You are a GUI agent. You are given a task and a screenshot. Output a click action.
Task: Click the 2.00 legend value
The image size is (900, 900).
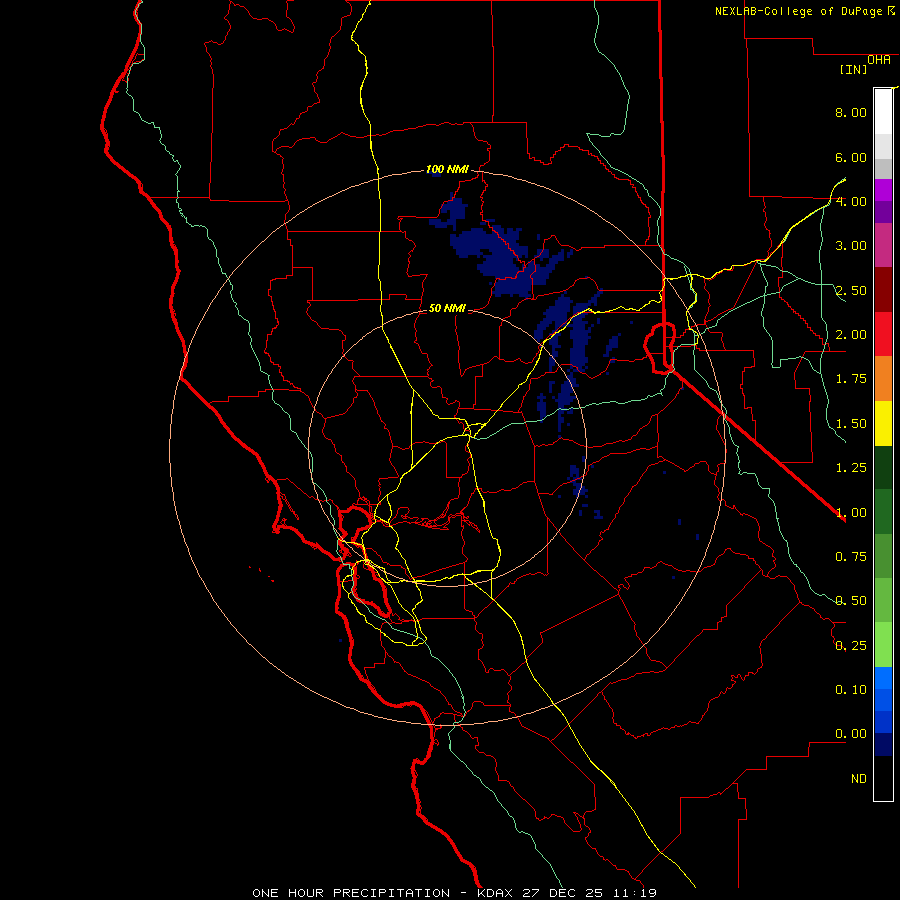tap(851, 335)
